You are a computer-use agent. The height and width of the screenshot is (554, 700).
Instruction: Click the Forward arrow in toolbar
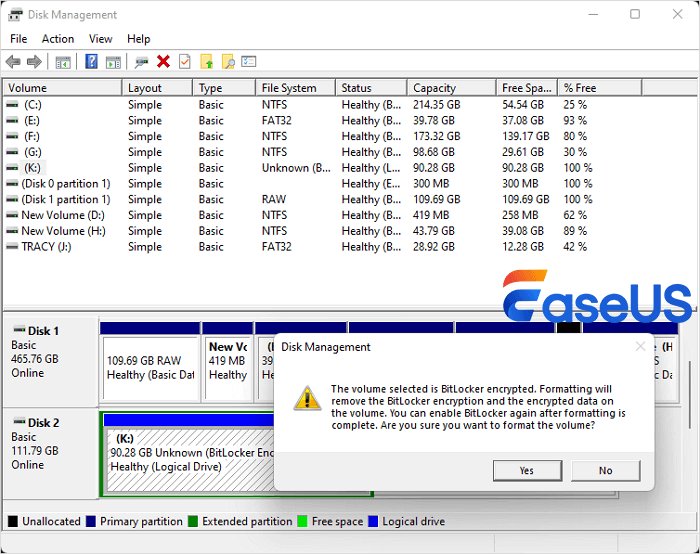tap(35, 62)
